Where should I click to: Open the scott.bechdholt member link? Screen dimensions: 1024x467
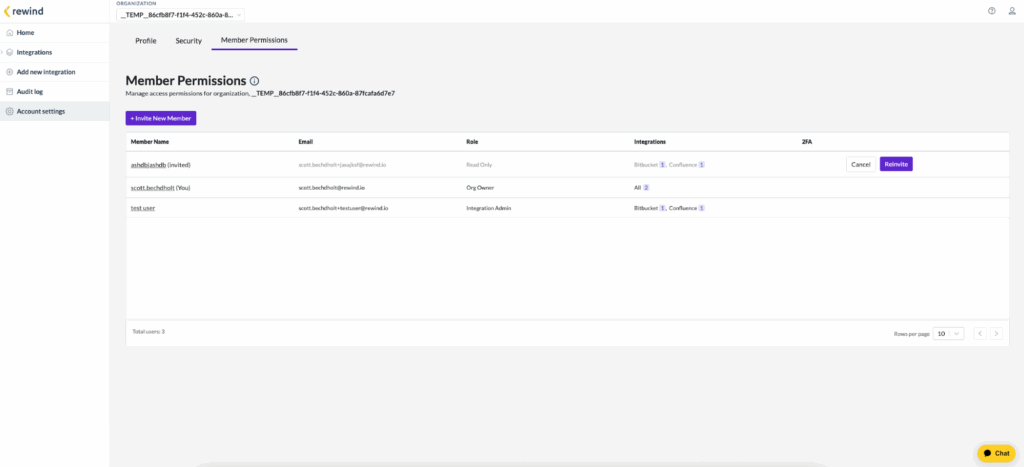(152, 187)
